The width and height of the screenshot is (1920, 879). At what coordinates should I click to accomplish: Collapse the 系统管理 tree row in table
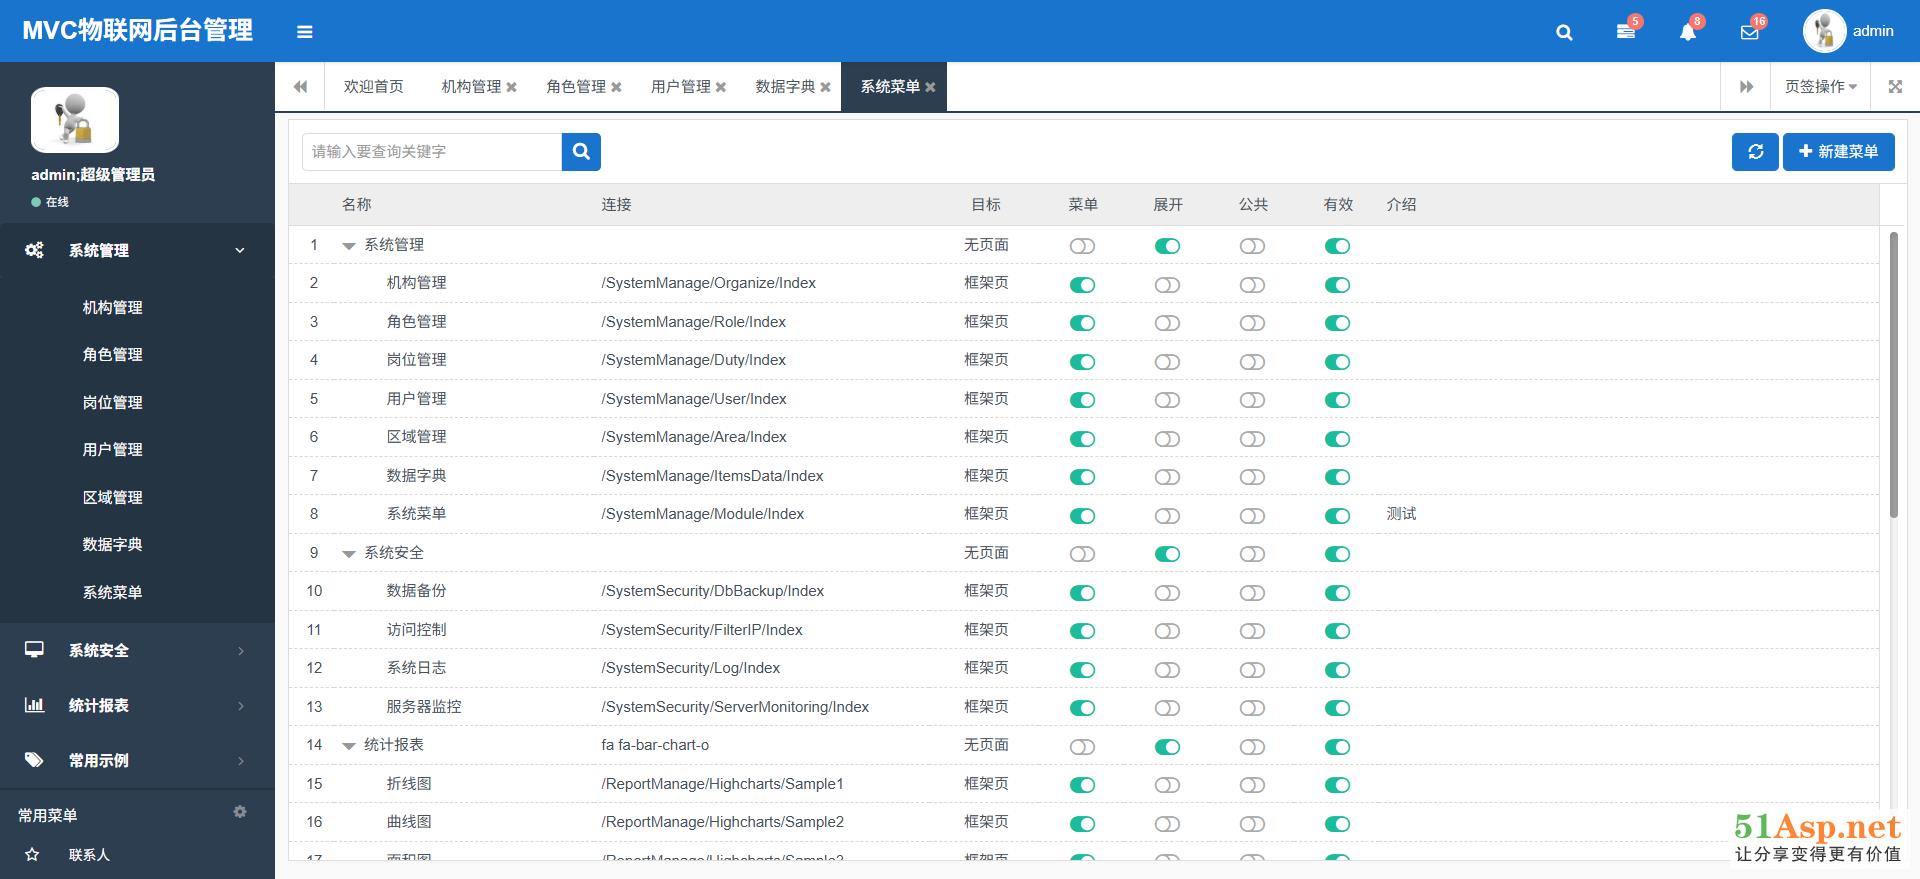click(349, 246)
